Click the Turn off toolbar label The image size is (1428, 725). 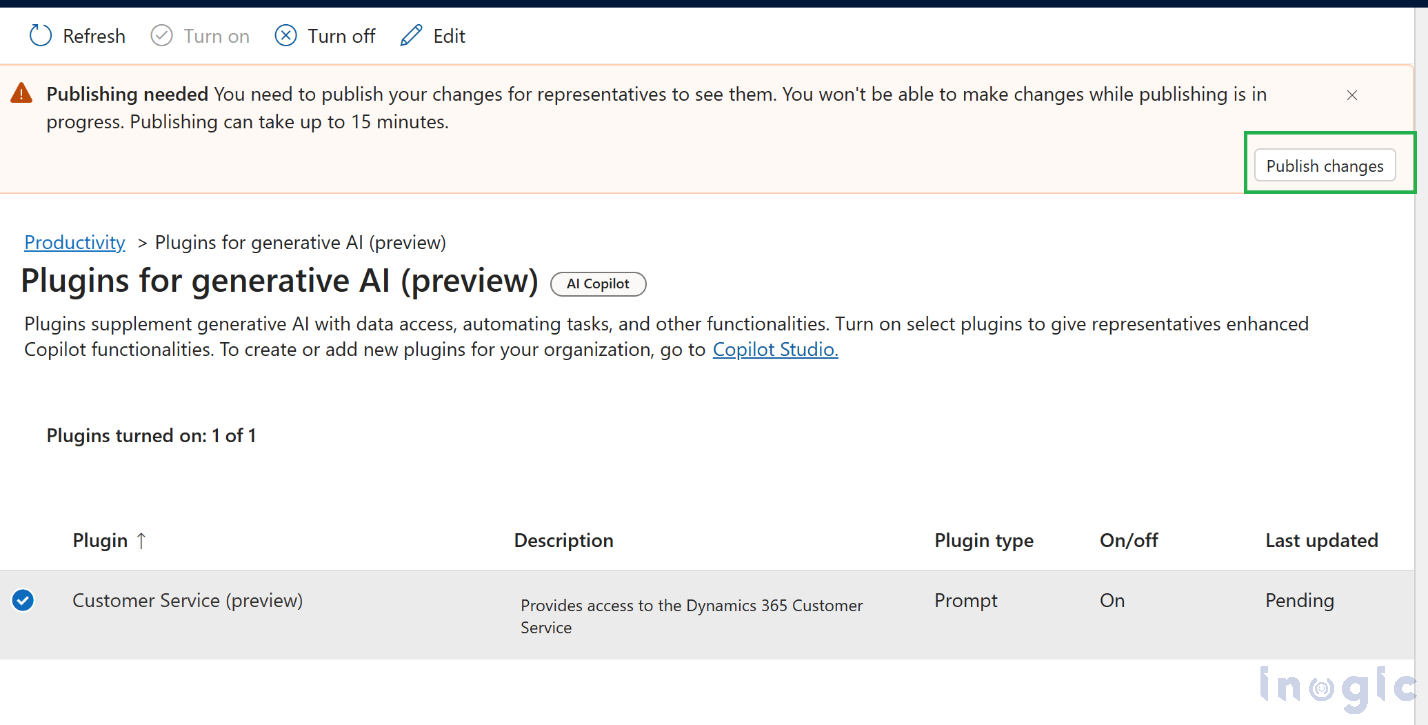tap(342, 36)
